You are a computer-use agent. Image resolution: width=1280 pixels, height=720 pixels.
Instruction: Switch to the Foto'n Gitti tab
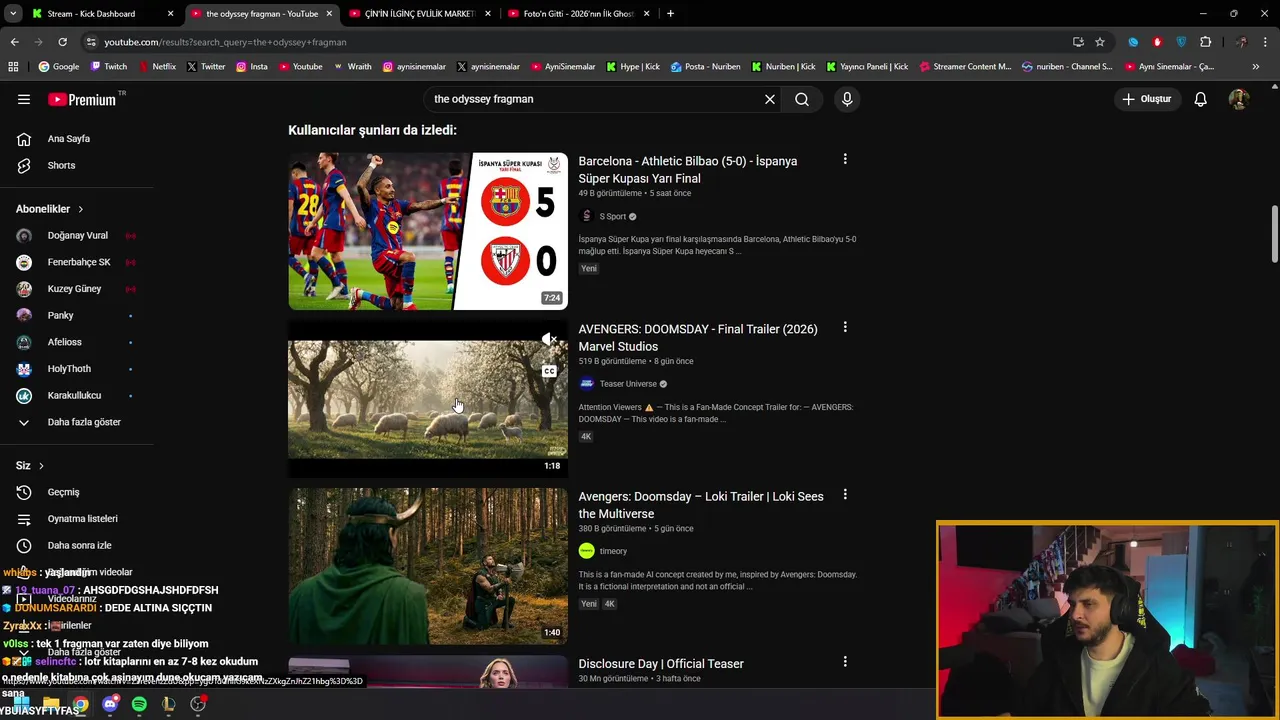coord(578,14)
